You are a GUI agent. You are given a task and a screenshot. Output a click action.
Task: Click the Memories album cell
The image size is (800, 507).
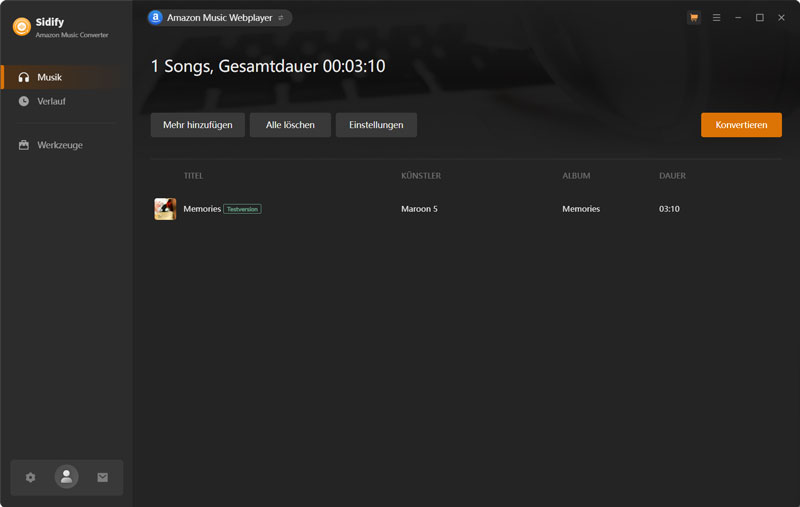[x=581, y=209]
